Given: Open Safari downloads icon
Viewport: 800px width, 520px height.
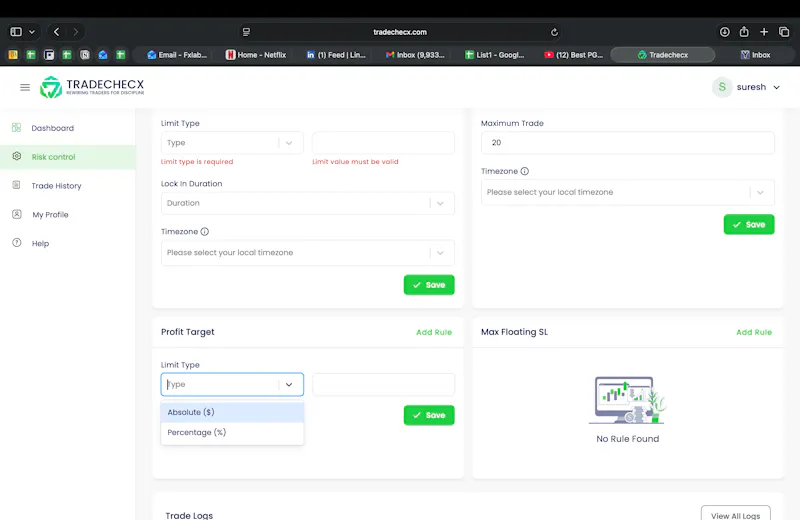Looking at the screenshot, I should tap(724, 32).
